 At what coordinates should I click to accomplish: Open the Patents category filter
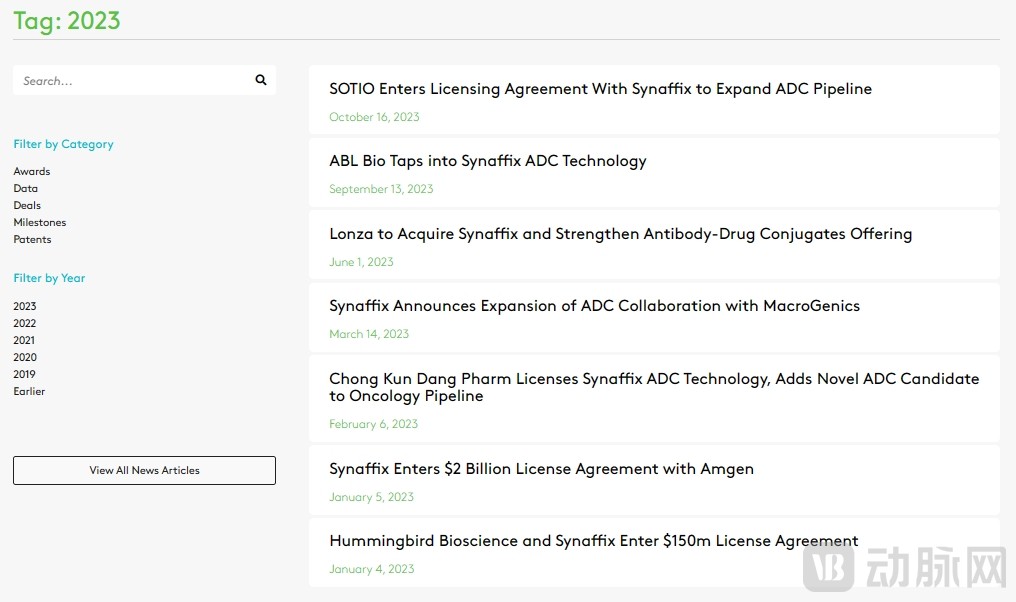[x=32, y=239]
